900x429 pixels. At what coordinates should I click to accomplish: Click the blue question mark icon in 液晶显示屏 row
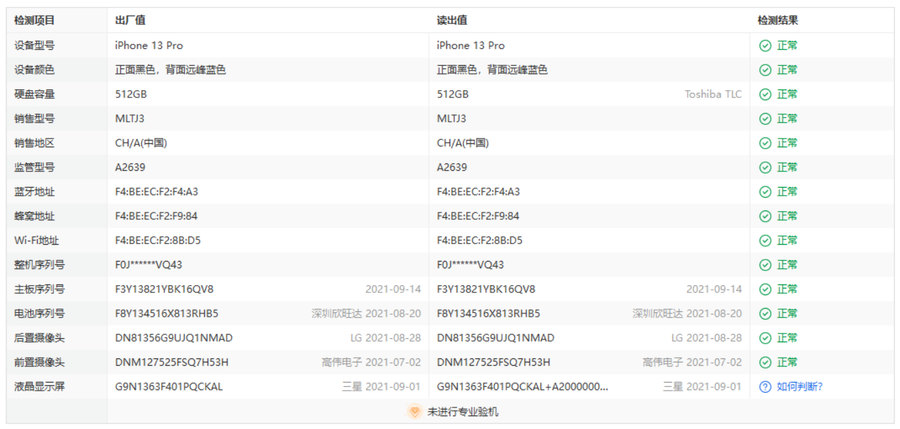(x=765, y=387)
